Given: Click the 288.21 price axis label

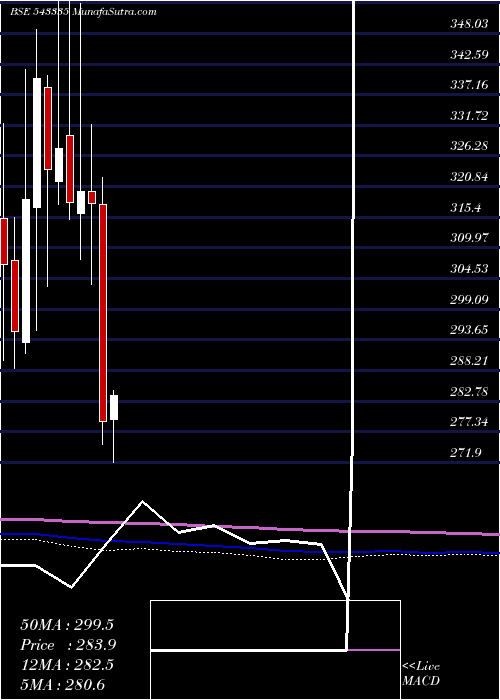Looking at the screenshot, I should point(470,360).
